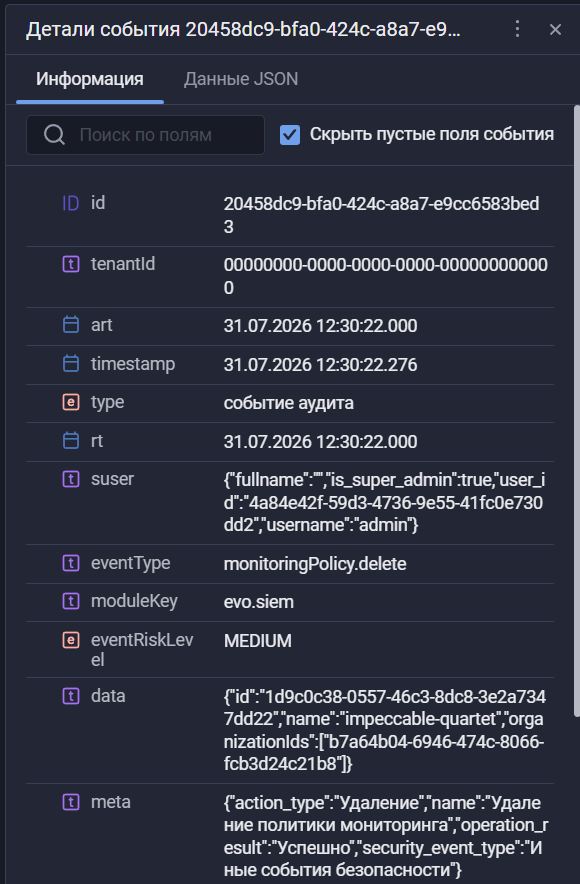Click the enum icon beside eventRiskLevel

click(70, 640)
